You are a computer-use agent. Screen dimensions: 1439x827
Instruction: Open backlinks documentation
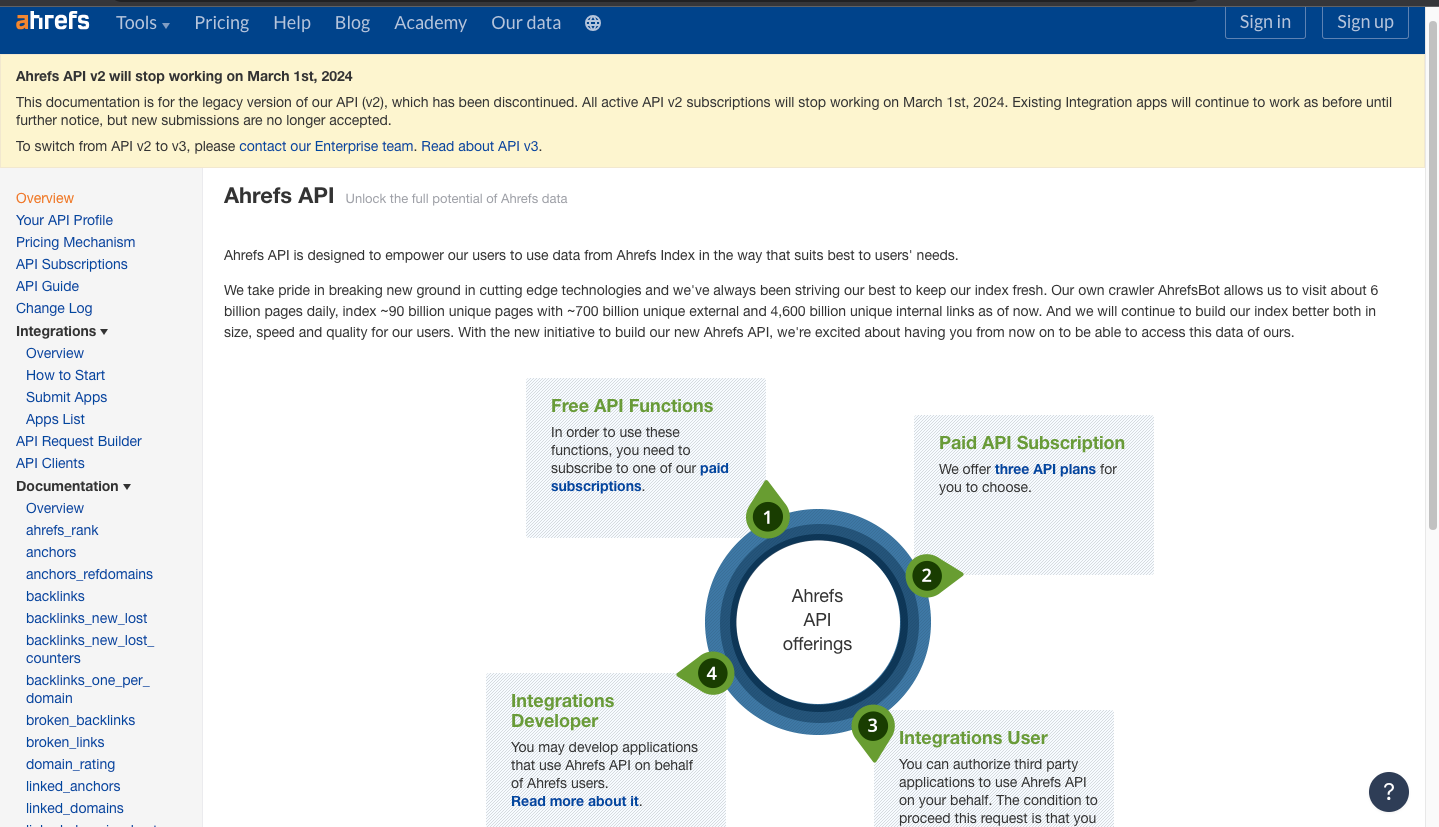[x=55, y=596]
